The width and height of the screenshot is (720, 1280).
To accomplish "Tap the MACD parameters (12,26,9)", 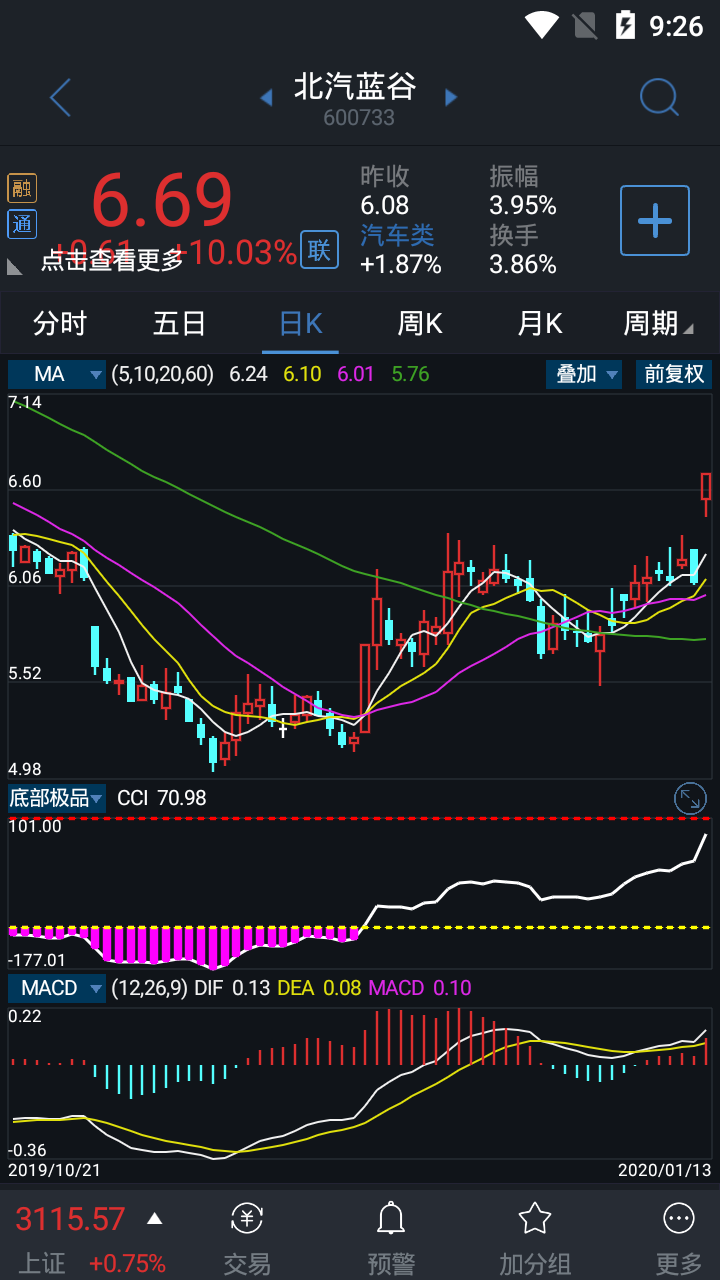I will click(149, 988).
